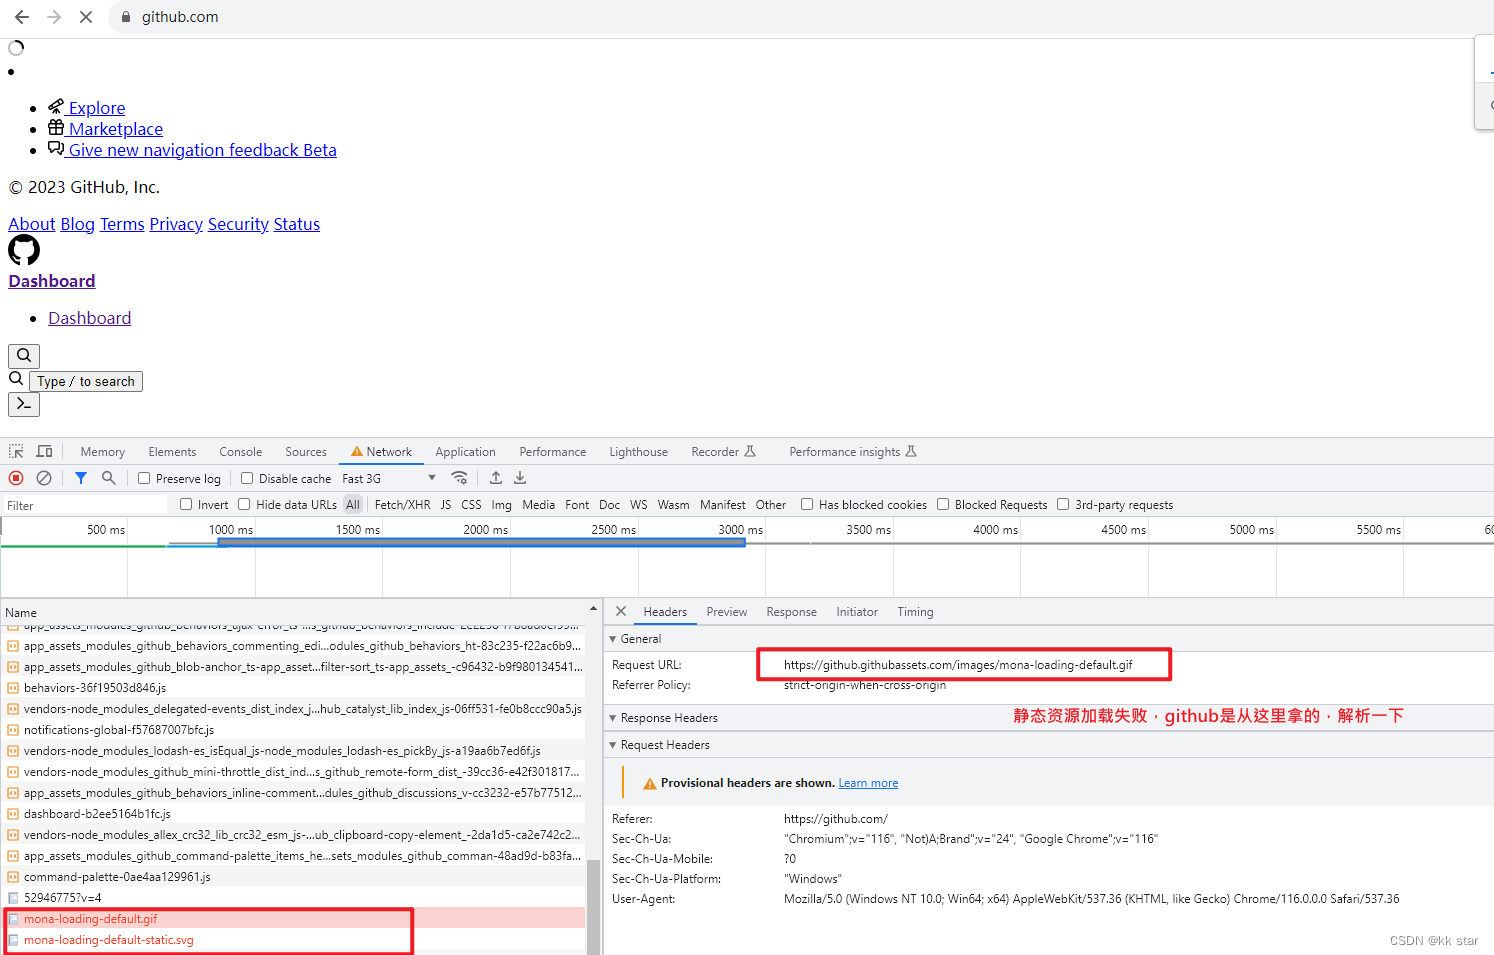Enable Disable cache checkbox
The image size is (1494, 955).
click(247, 478)
